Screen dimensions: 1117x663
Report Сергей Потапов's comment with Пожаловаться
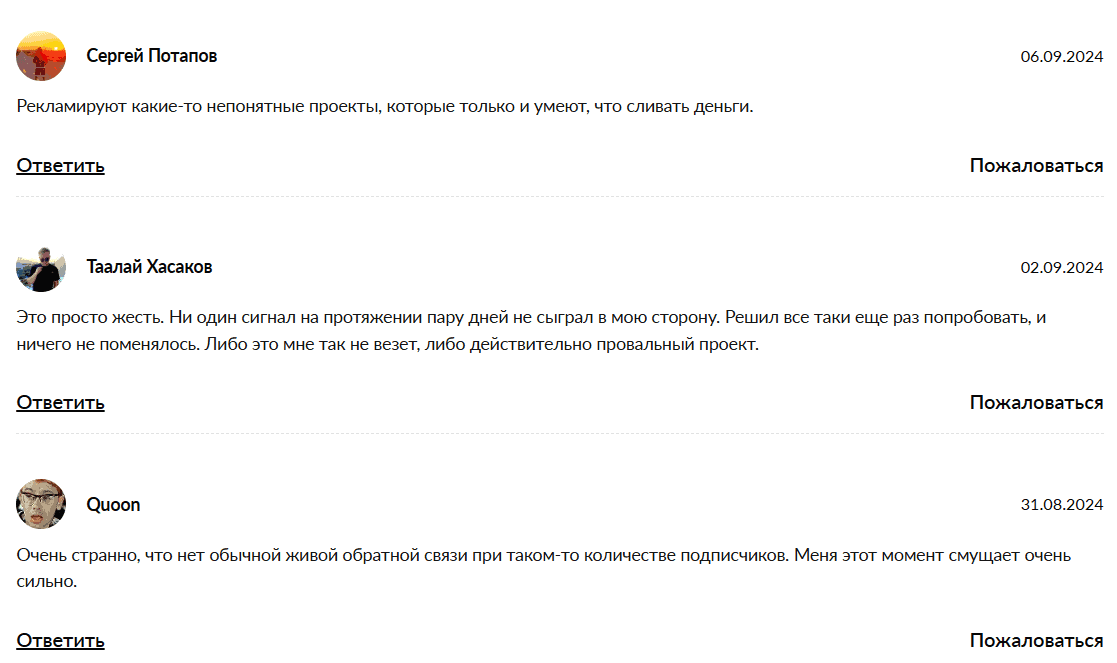(x=1036, y=166)
